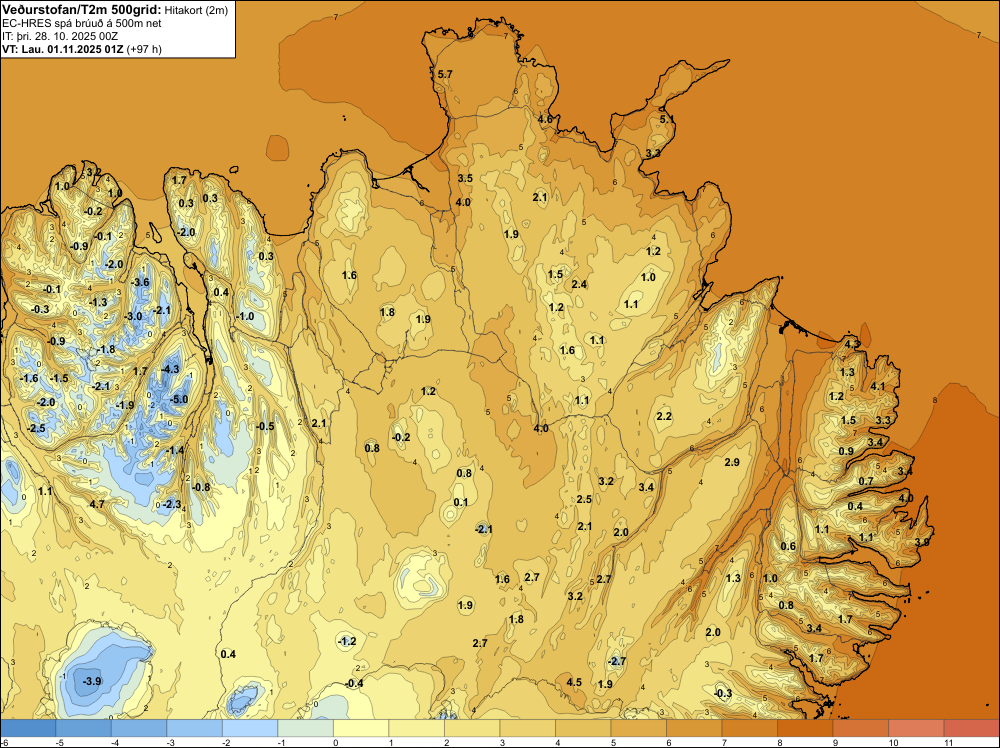Click the 4.7 temperature value
Screen dimensions: 1000x748
pyautogui.click(x=97, y=504)
